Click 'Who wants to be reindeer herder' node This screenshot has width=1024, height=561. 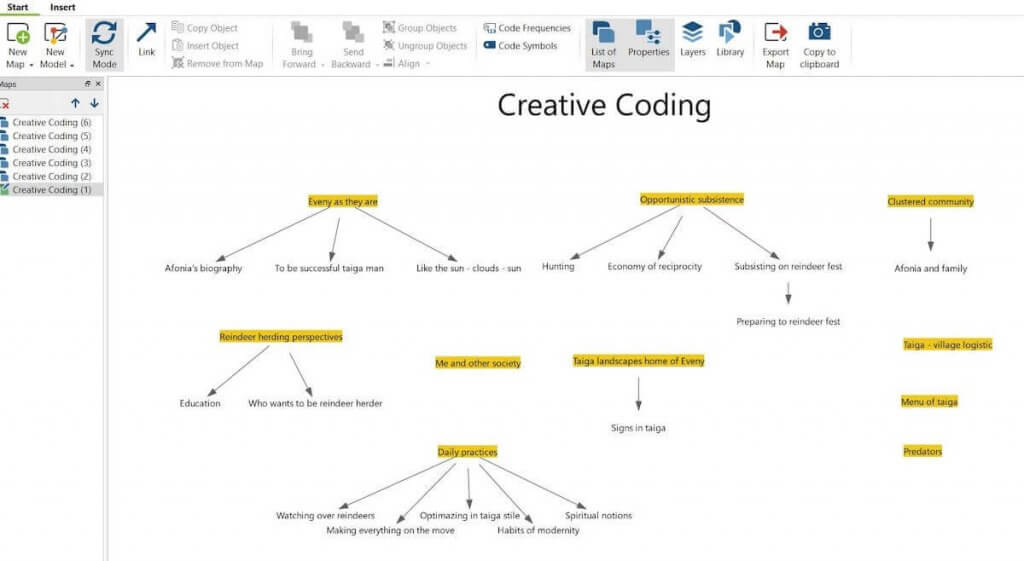pyautogui.click(x=315, y=403)
